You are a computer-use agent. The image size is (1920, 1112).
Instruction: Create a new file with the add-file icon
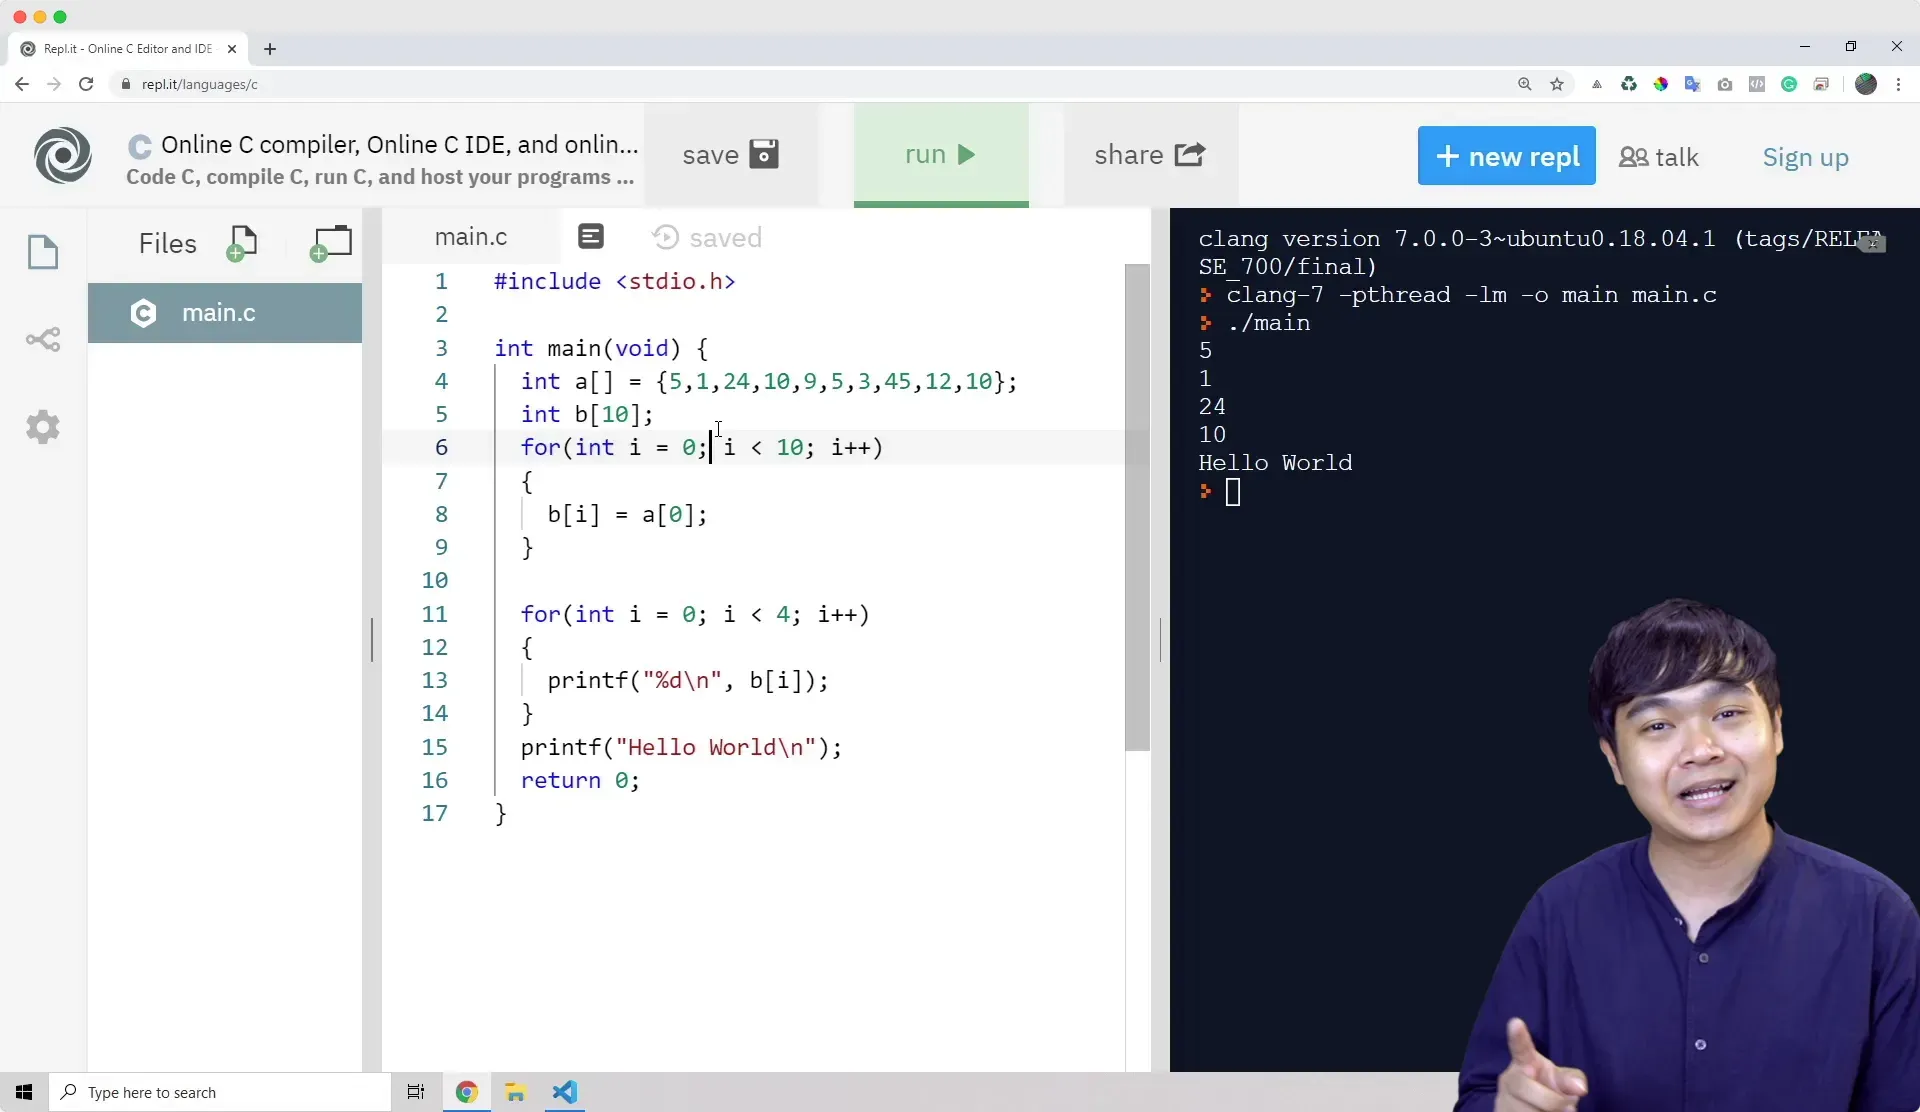(x=243, y=243)
